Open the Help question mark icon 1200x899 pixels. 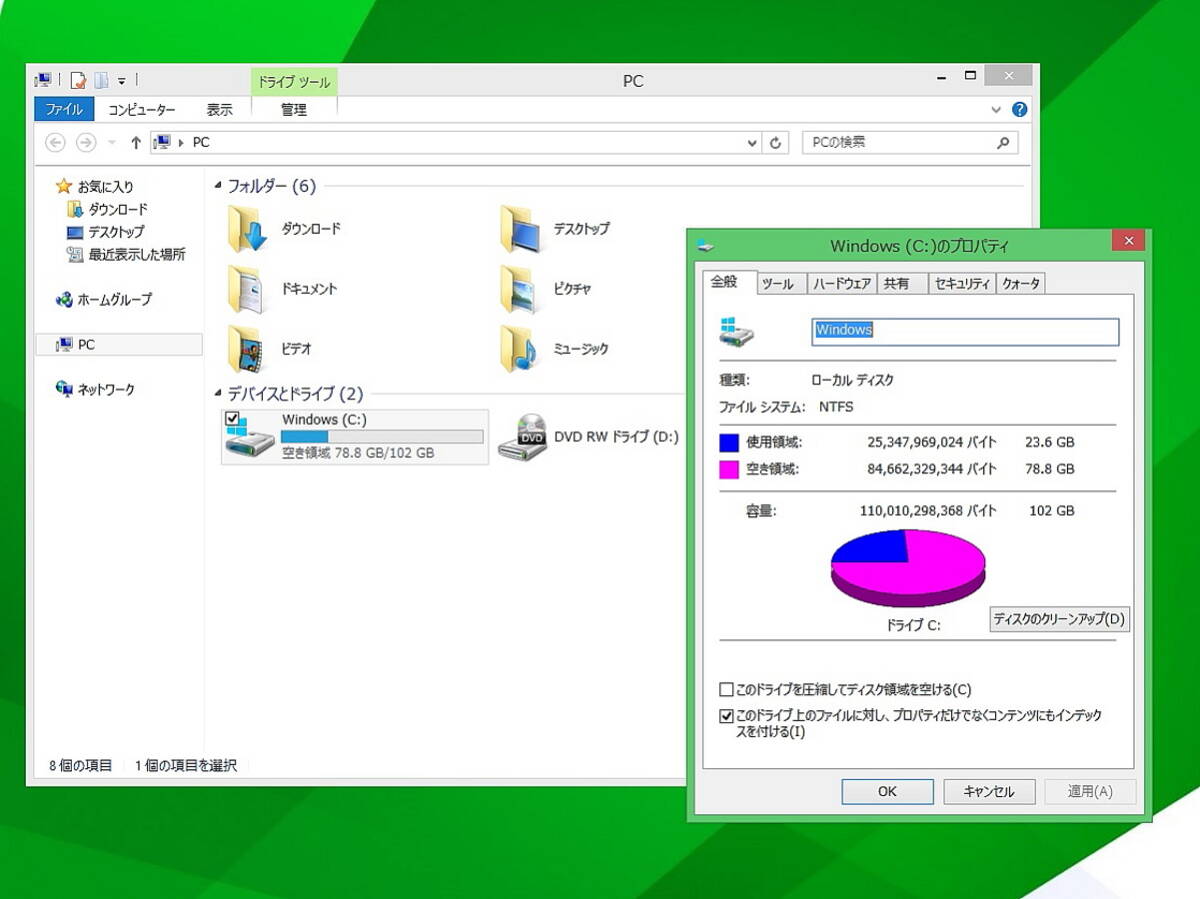[x=1020, y=110]
